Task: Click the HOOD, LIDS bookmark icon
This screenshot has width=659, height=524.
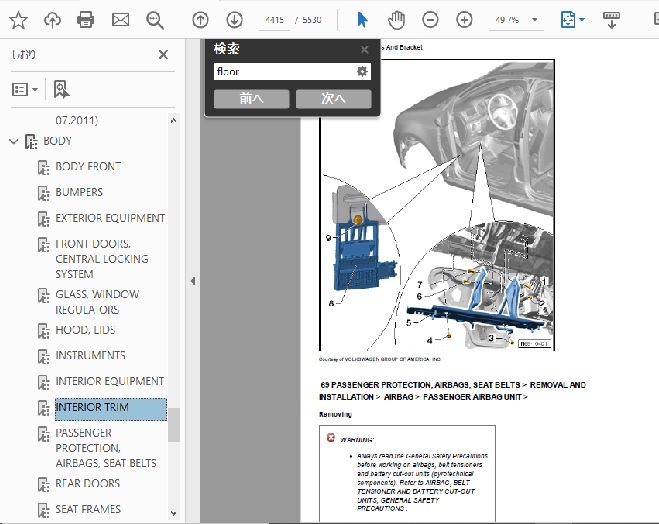Action: pyautogui.click(x=43, y=331)
